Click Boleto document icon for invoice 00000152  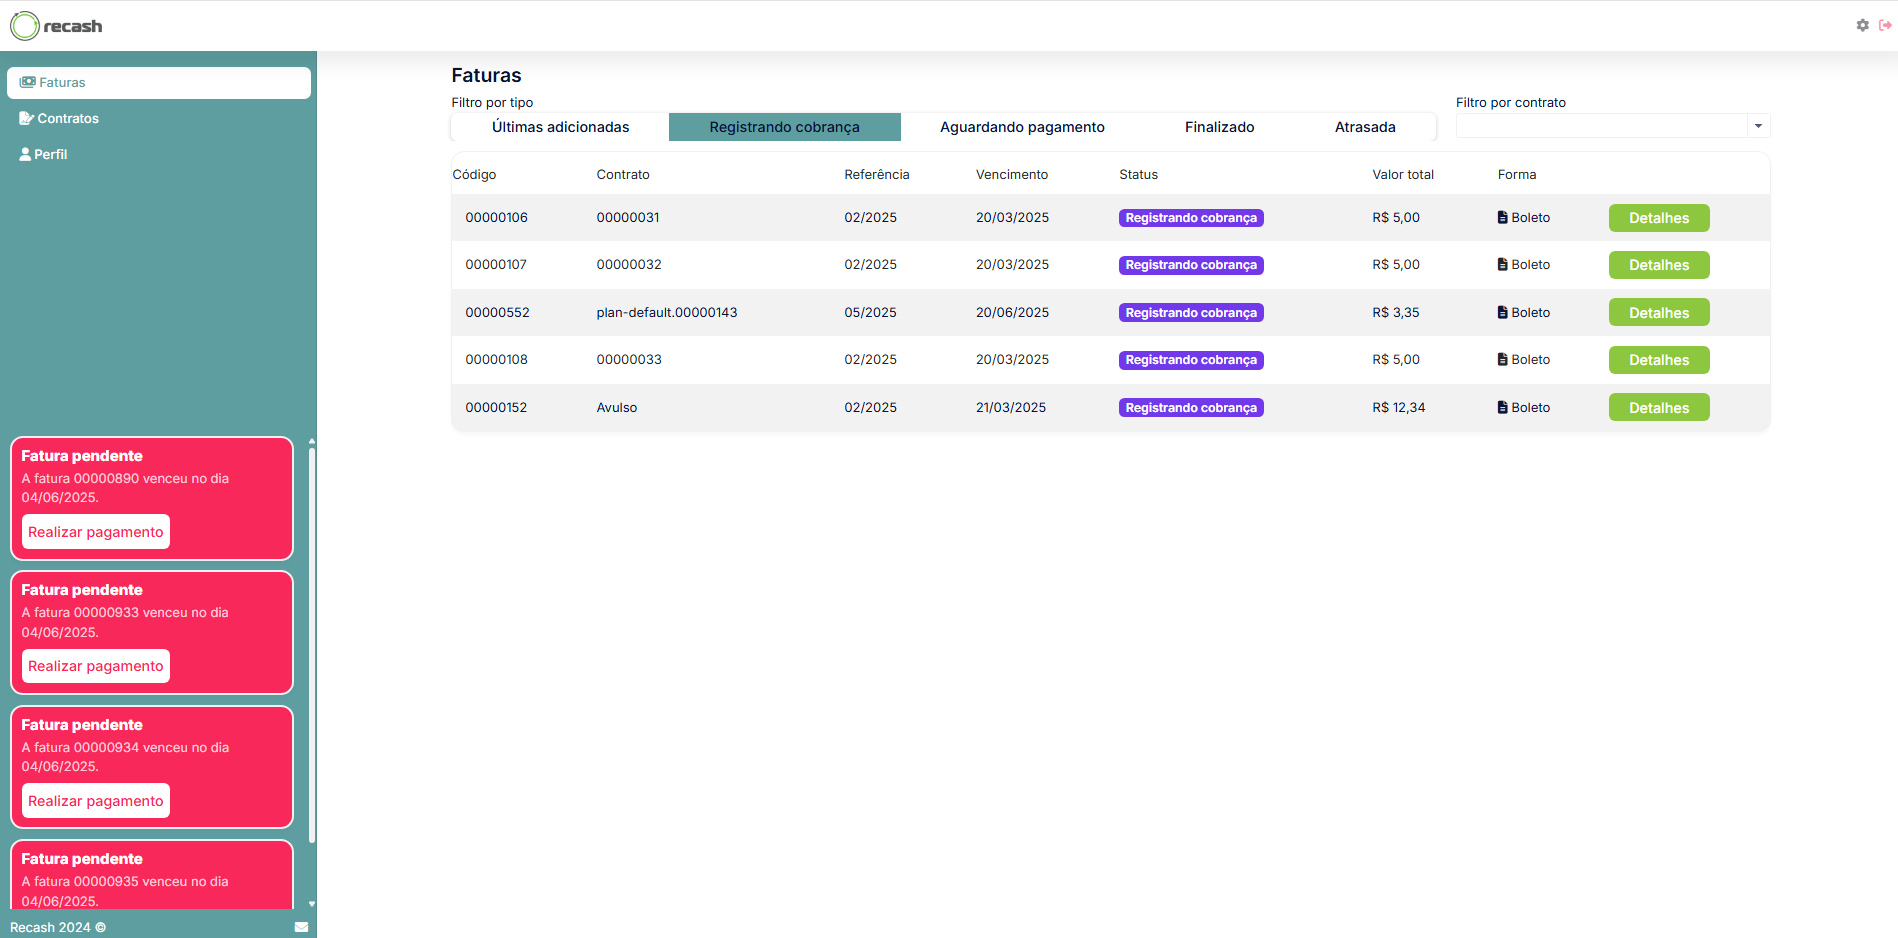[1502, 408]
